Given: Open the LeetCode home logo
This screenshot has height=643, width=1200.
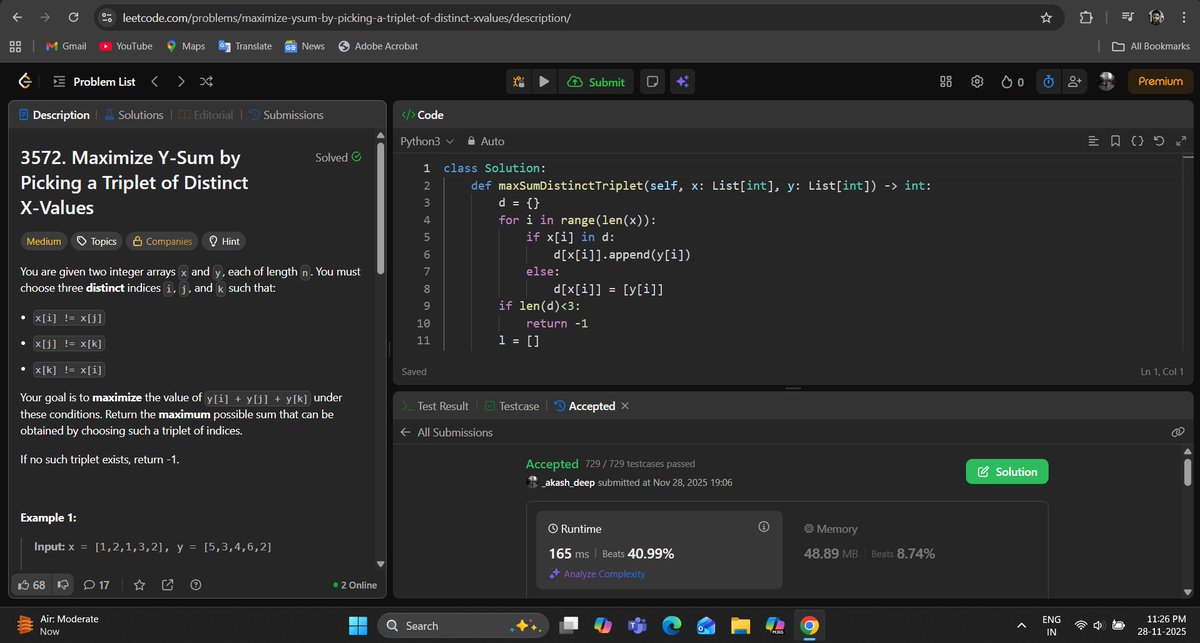Looking at the screenshot, I should [x=25, y=82].
